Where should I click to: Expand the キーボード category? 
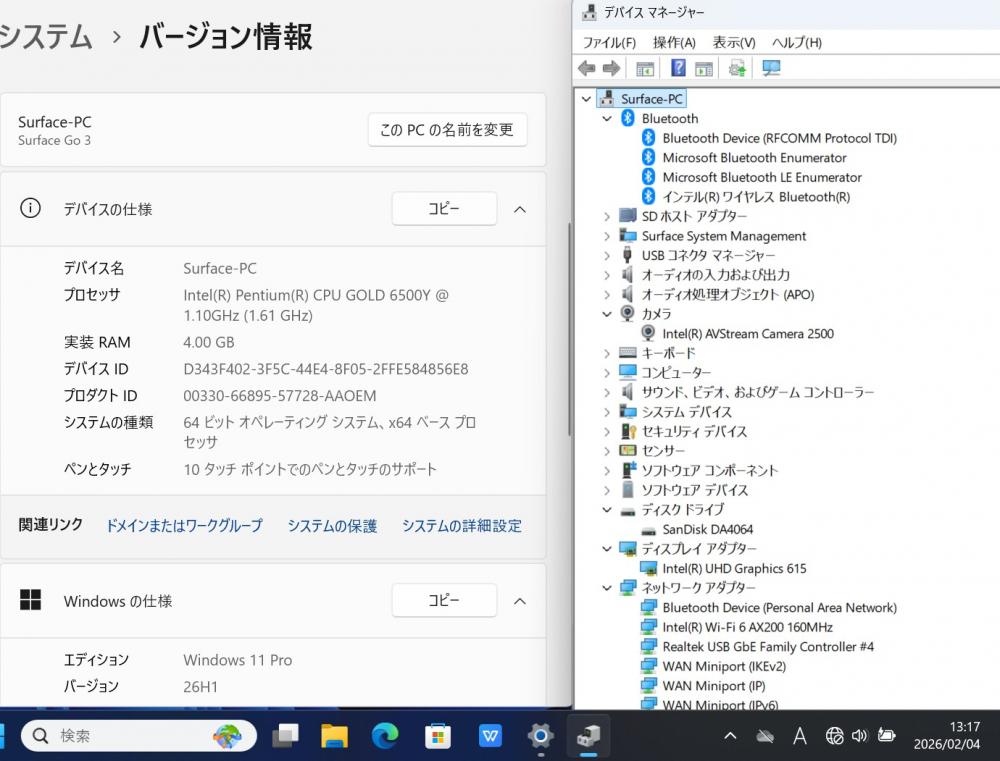(606, 353)
